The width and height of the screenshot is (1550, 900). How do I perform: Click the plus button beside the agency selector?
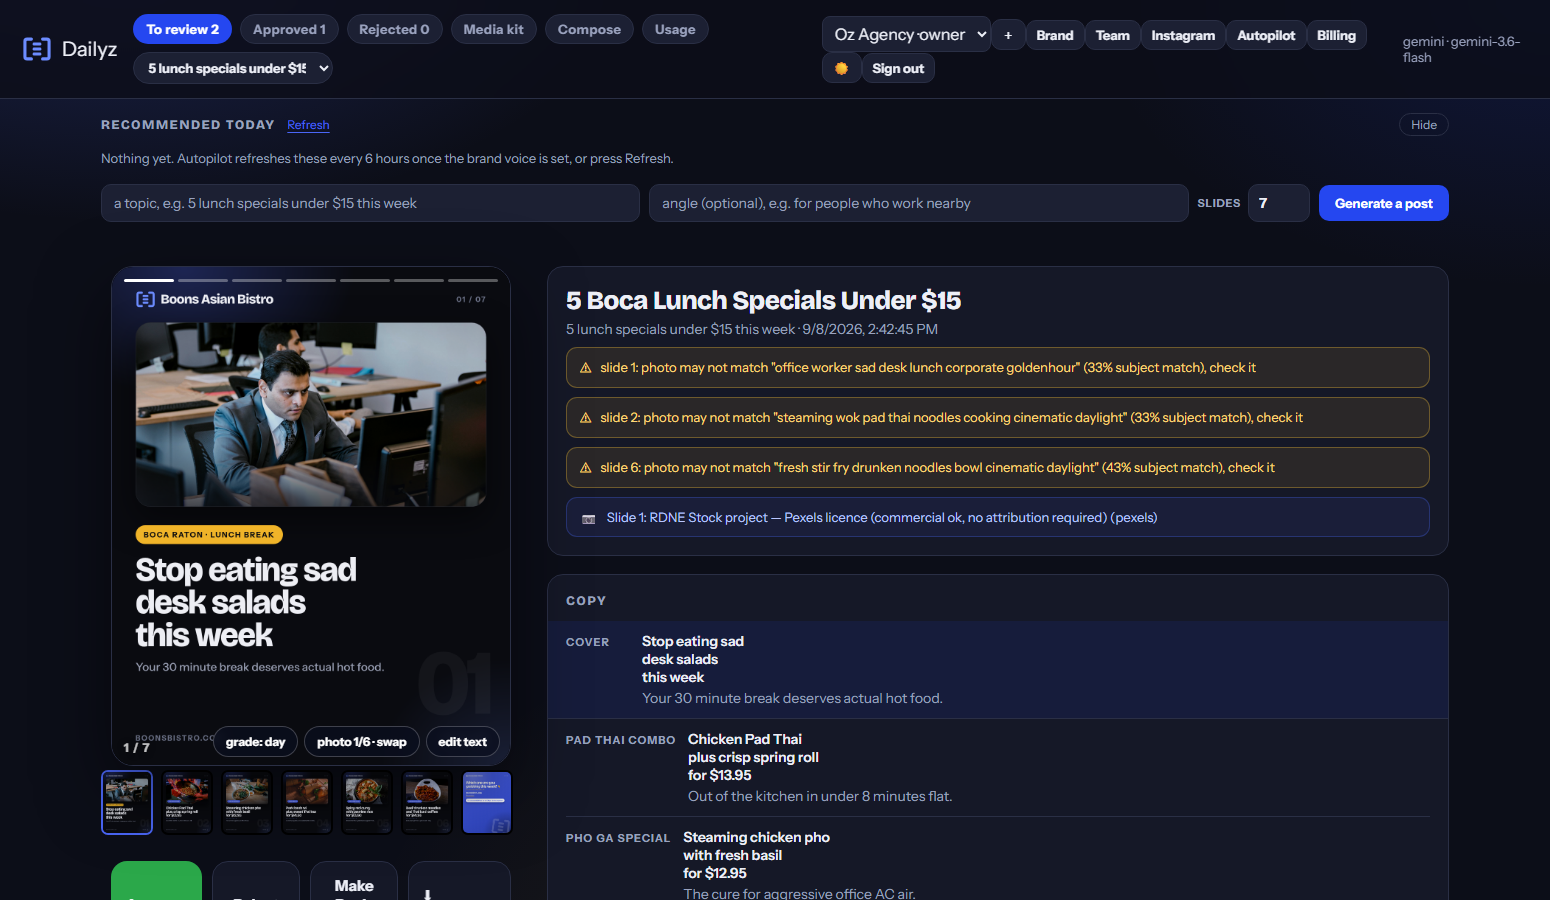(1008, 35)
